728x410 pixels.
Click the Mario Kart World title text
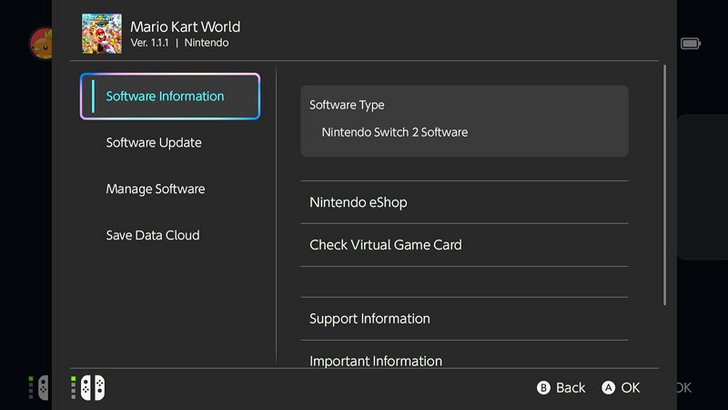click(x=185, y=26)
